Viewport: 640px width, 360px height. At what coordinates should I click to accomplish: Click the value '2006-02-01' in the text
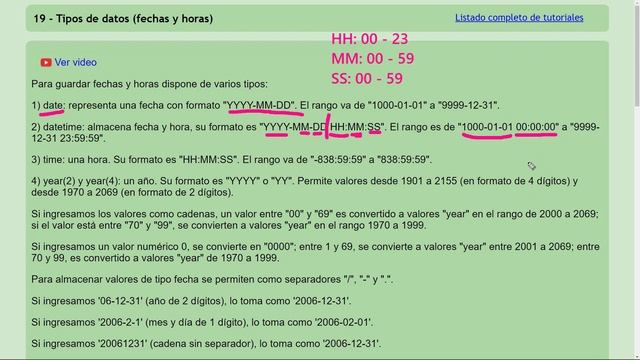point(343,322)
